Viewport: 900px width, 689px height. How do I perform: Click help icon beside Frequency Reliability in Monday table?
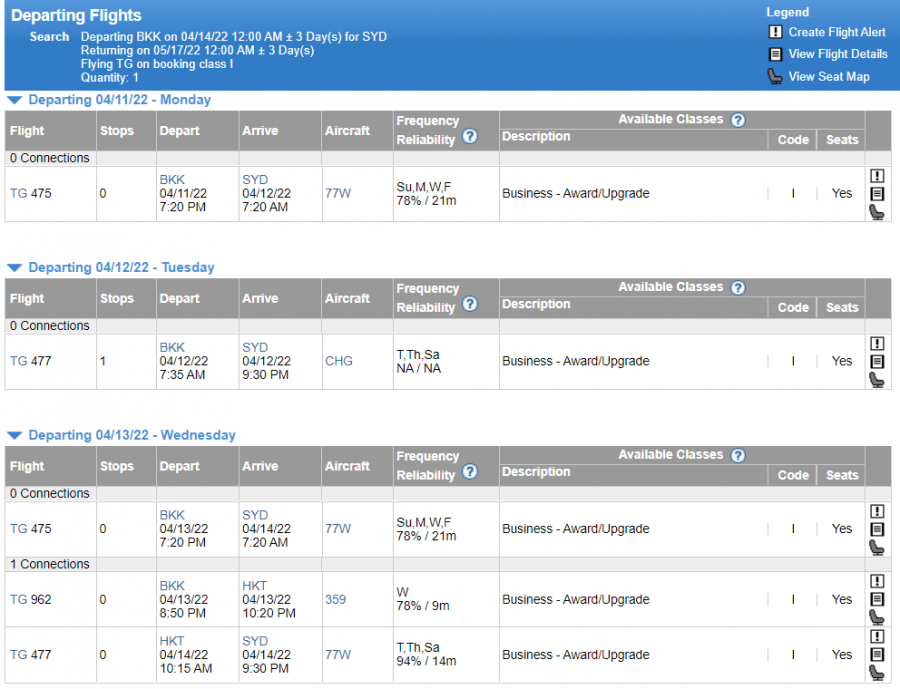coord(470,137)
